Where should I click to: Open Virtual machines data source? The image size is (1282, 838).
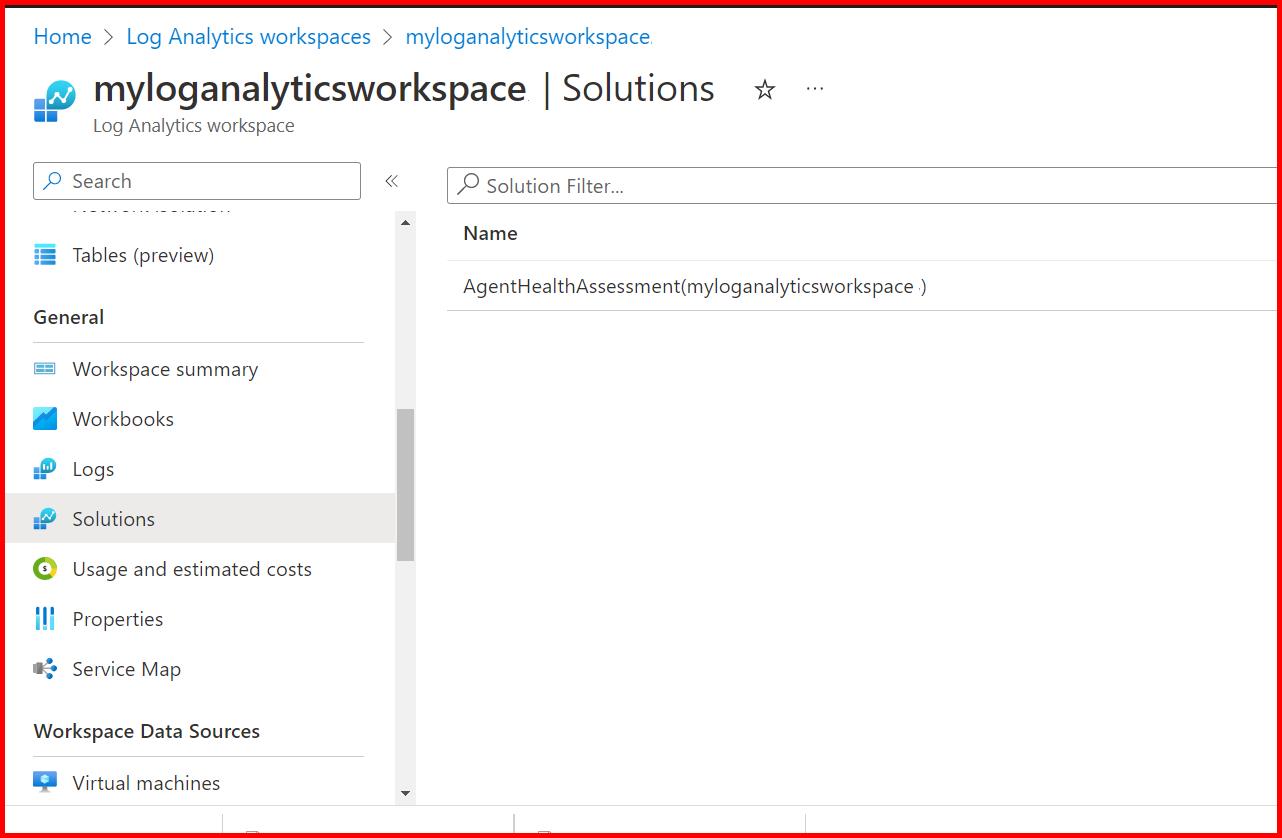[146, 783]
